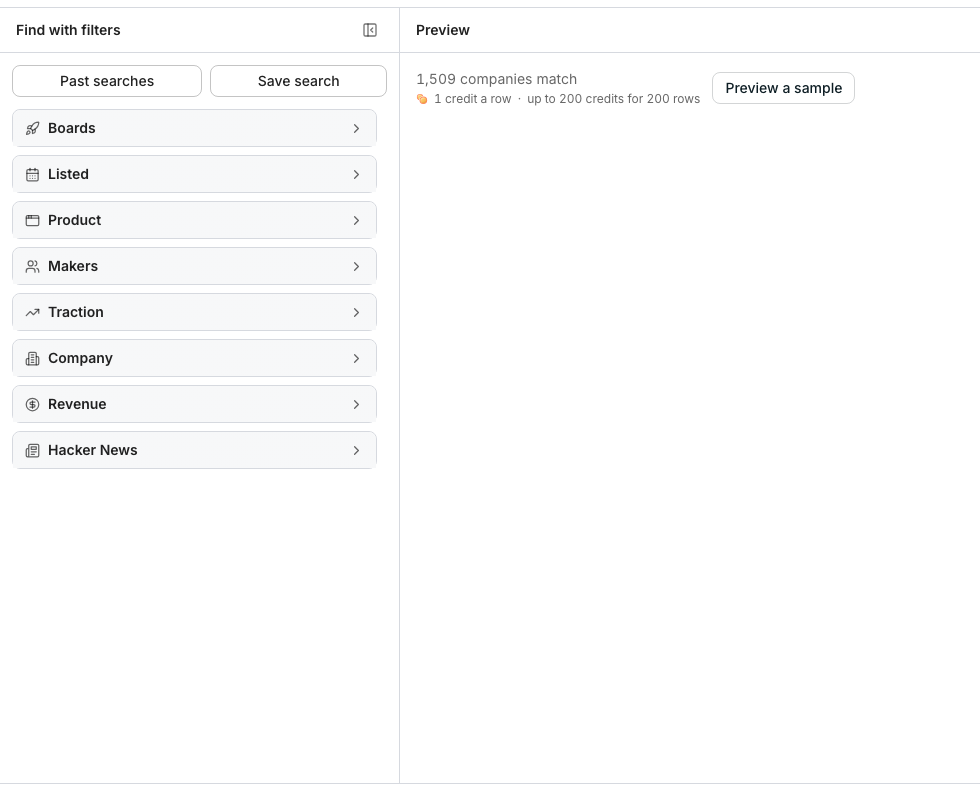The width and height of the screenshot is (980, 790).
Task: Click 'up to 200 credits for 200 rows'
Action: tap(613, 99)
